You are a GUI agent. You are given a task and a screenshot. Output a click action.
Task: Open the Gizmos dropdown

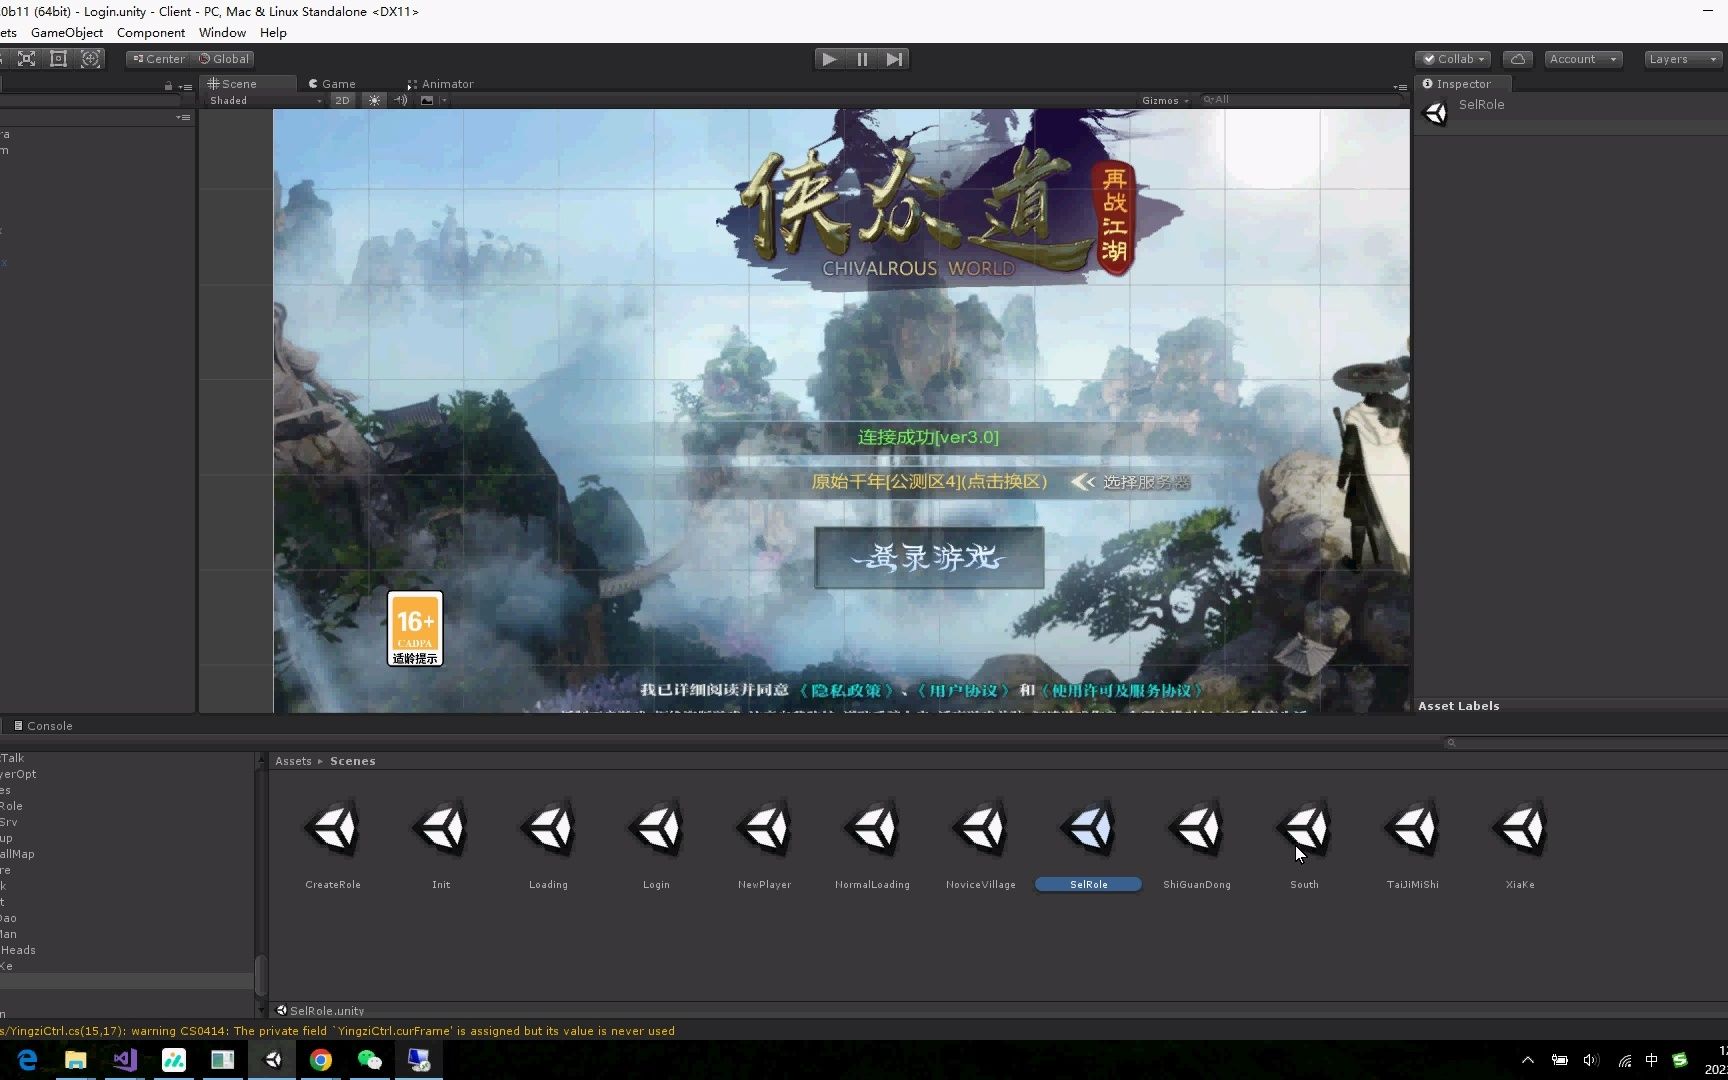point(1165,100)
